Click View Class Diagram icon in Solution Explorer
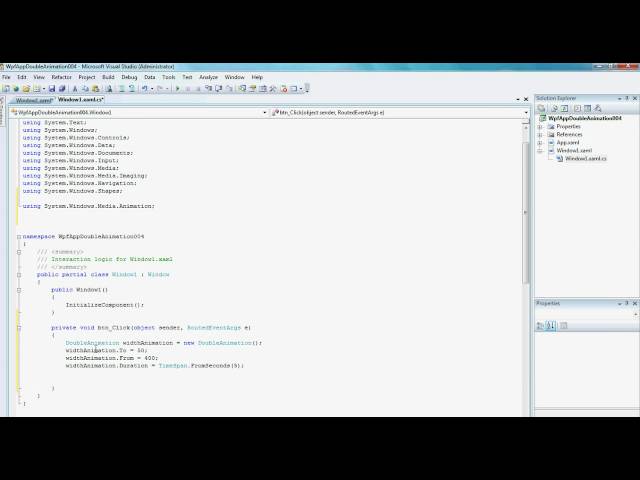640x480 pixels. (x=598, y=108)
